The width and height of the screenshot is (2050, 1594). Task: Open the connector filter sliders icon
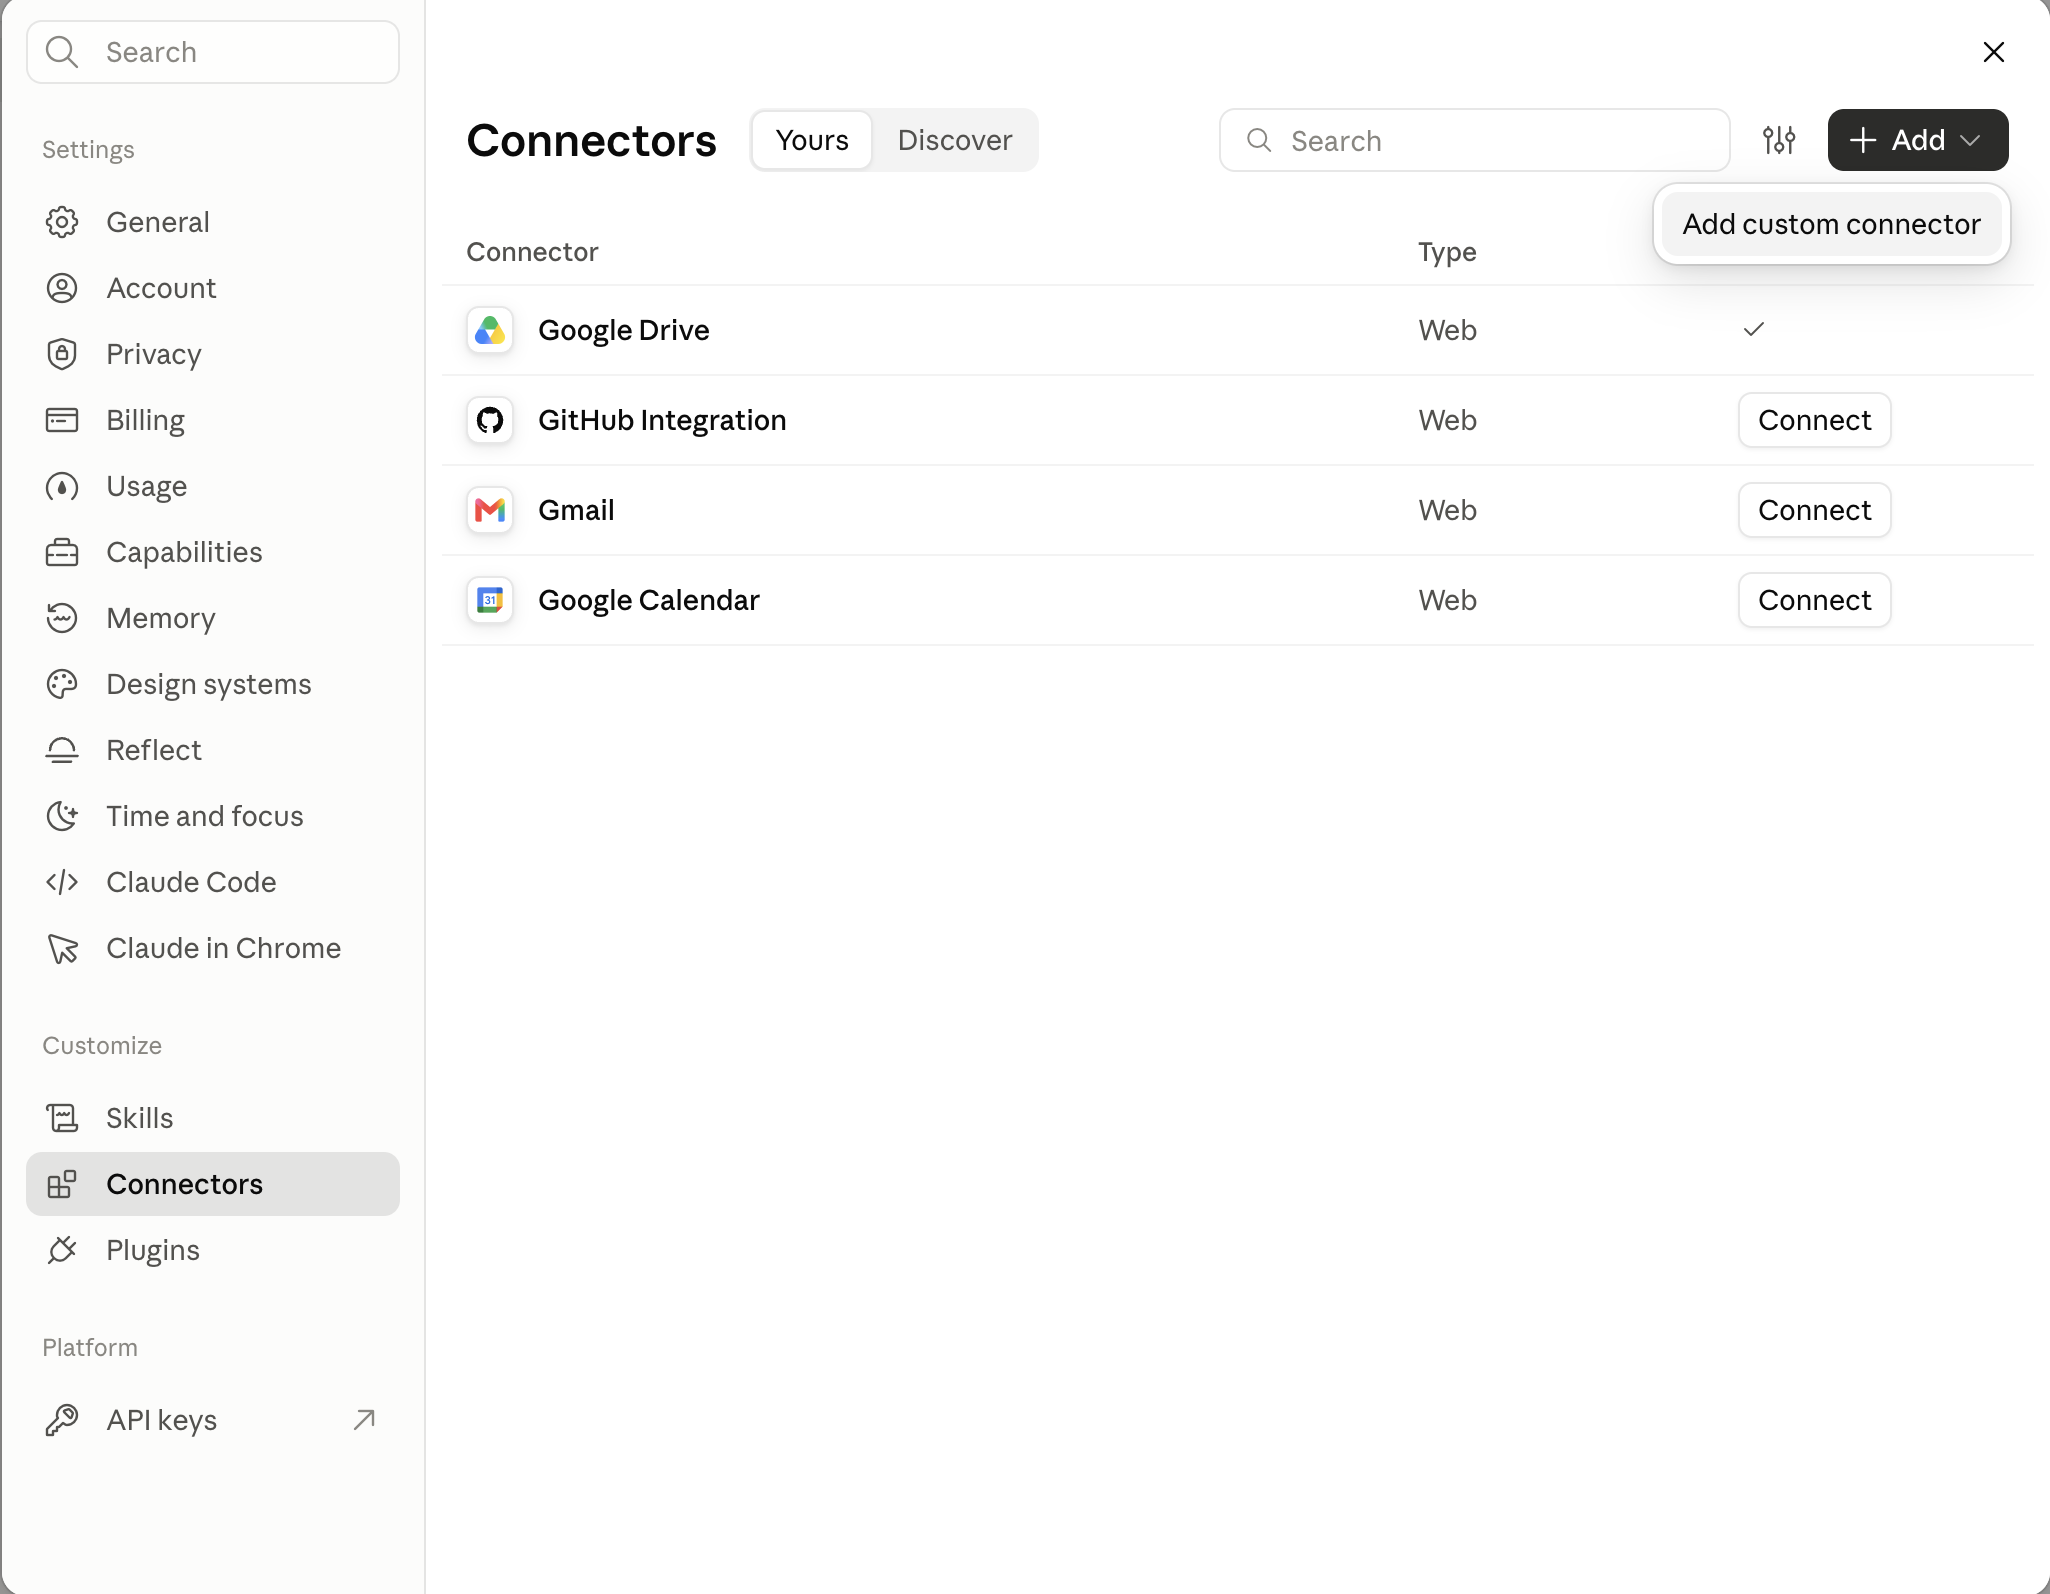pyautogui.click(x=1779, y=140)
